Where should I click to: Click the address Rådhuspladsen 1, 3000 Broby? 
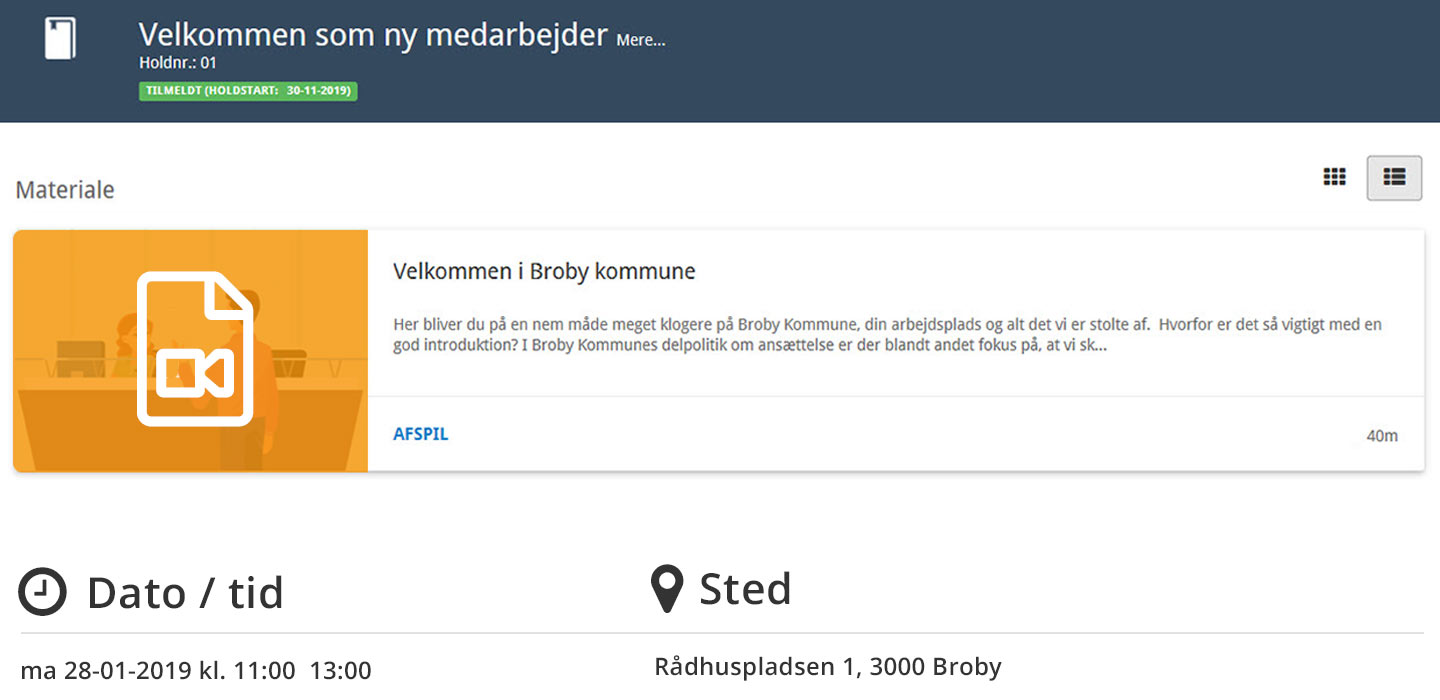click(828, 666)
